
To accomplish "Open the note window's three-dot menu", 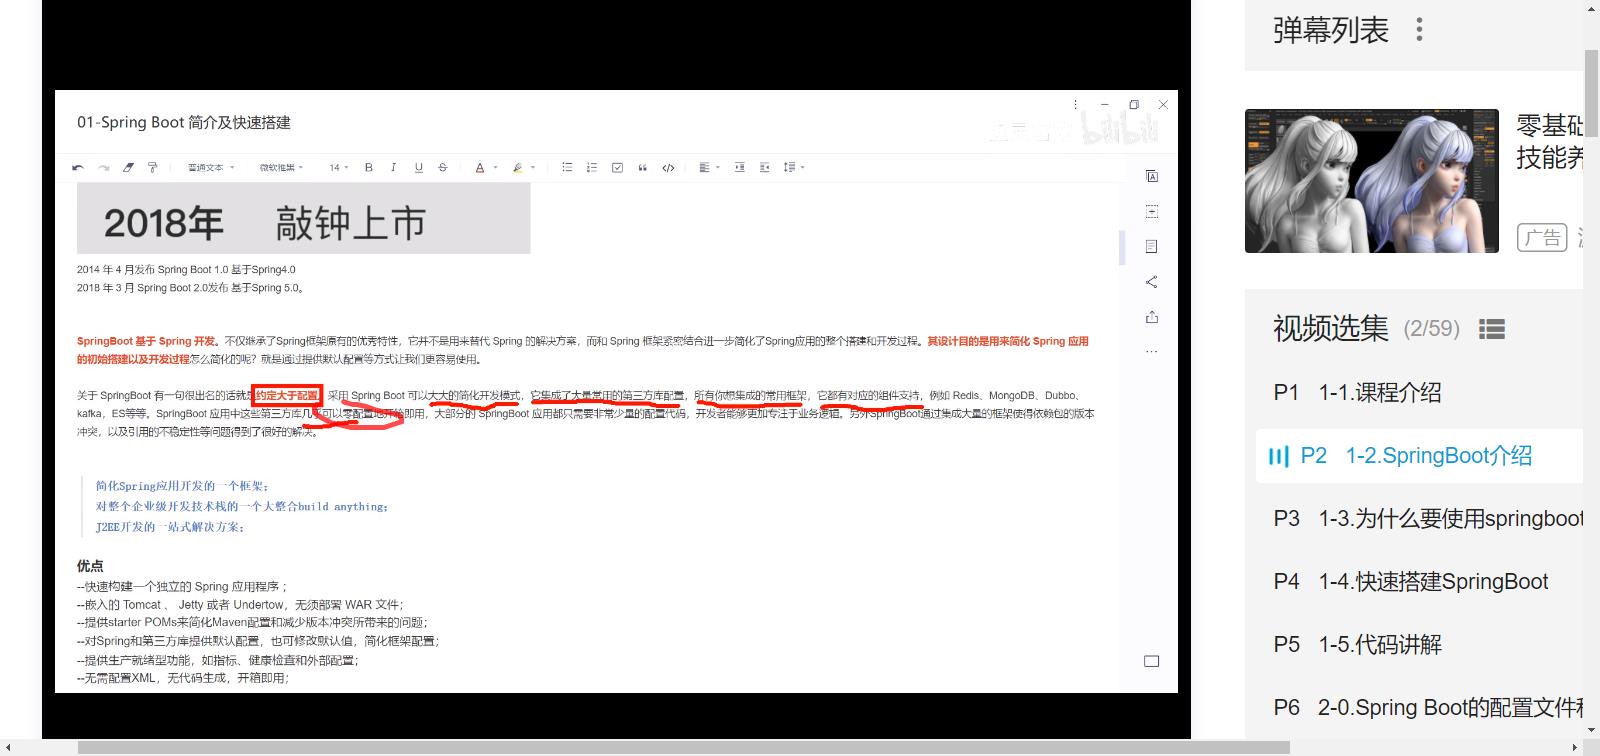I will [1076, 104].
